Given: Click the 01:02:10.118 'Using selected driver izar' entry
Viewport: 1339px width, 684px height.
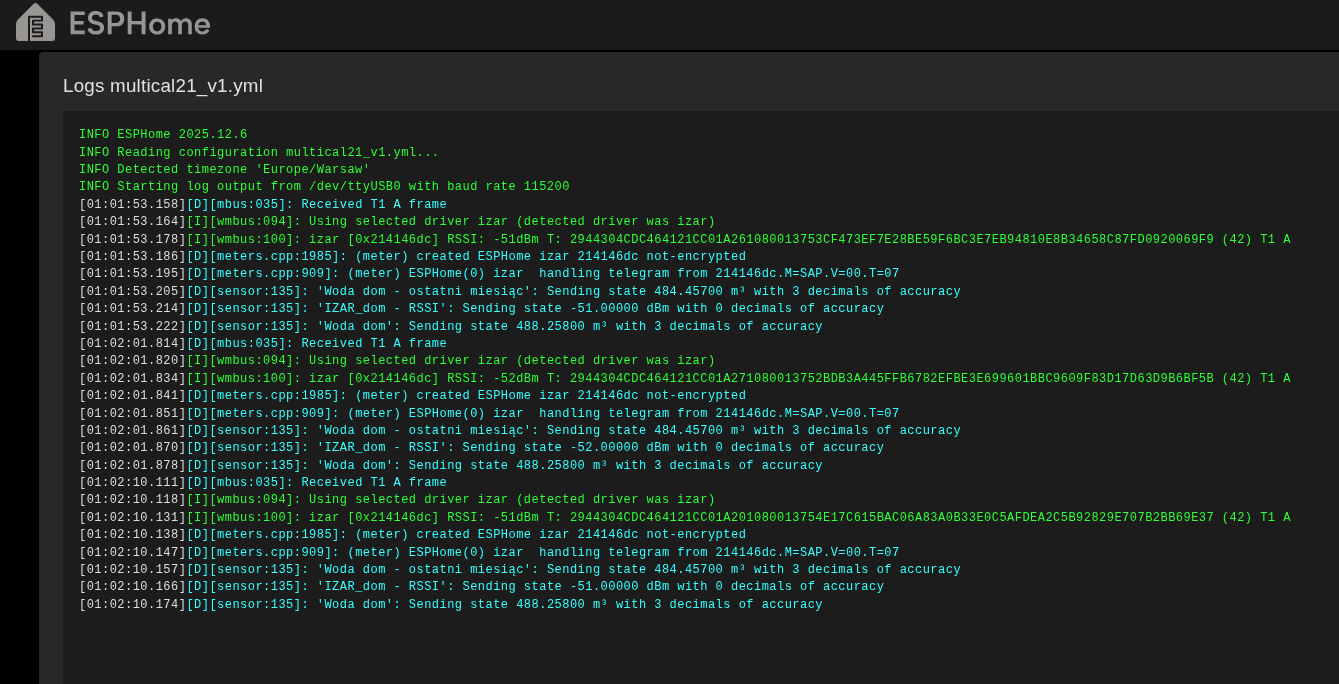Looking at the screenshot, I should (x=397, y=500).
